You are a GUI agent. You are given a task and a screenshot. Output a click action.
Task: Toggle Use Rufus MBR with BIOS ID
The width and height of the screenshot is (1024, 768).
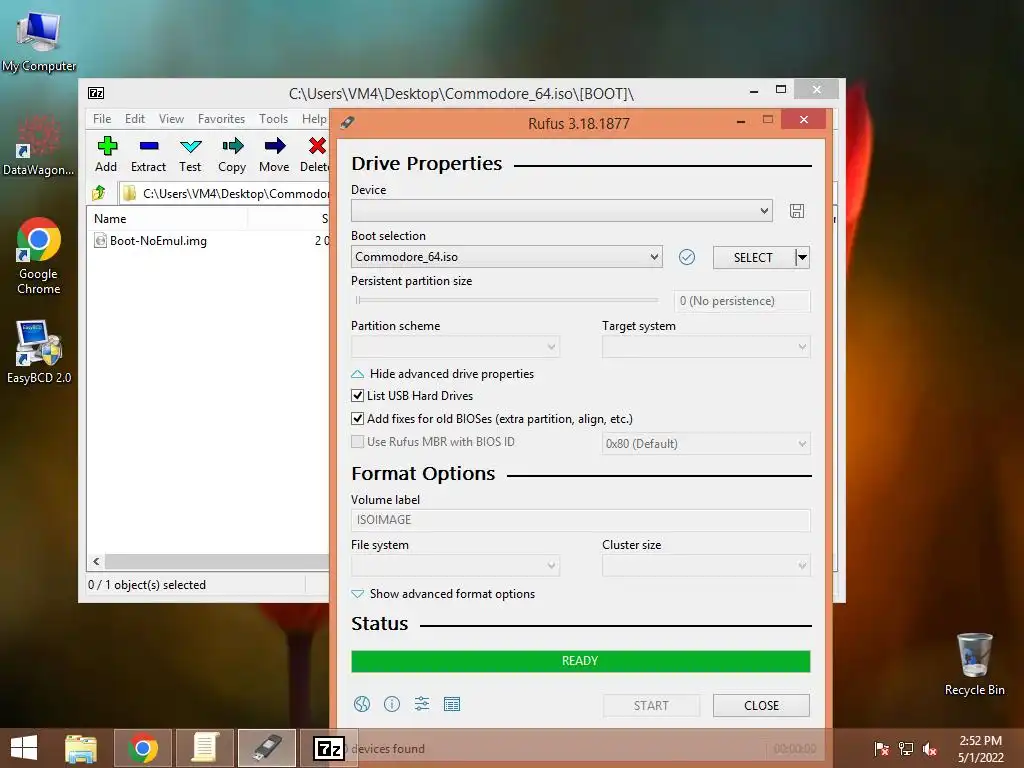(357, 441)
